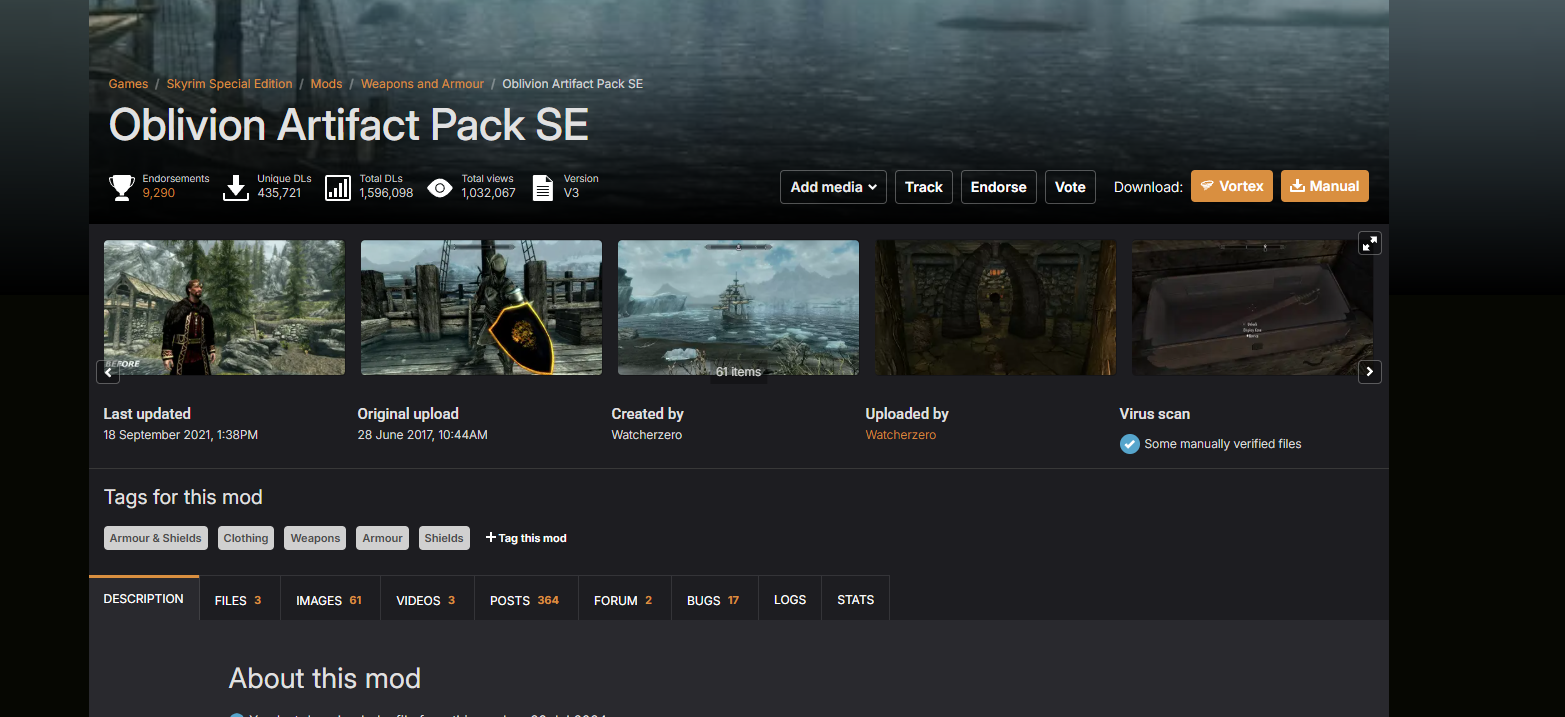Open the Add media dropdown
Image resolution: width=1565 pixels, height=717 pixels.
833,187
